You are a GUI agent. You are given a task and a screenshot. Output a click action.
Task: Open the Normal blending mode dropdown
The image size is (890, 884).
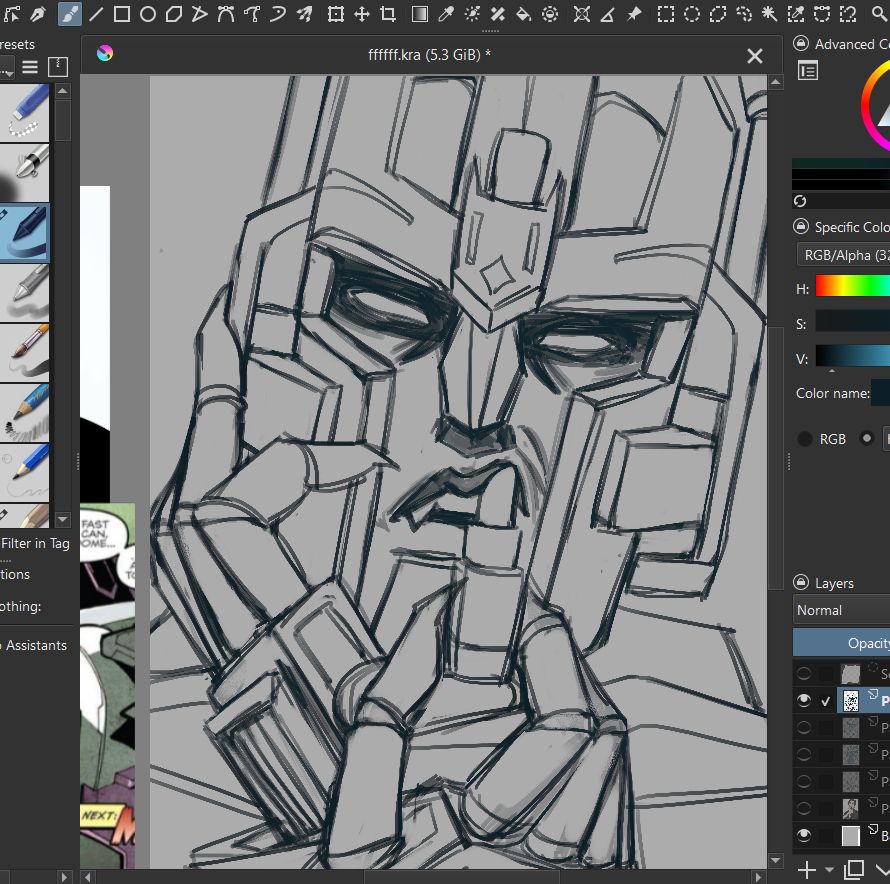click(x=841, y=610)
